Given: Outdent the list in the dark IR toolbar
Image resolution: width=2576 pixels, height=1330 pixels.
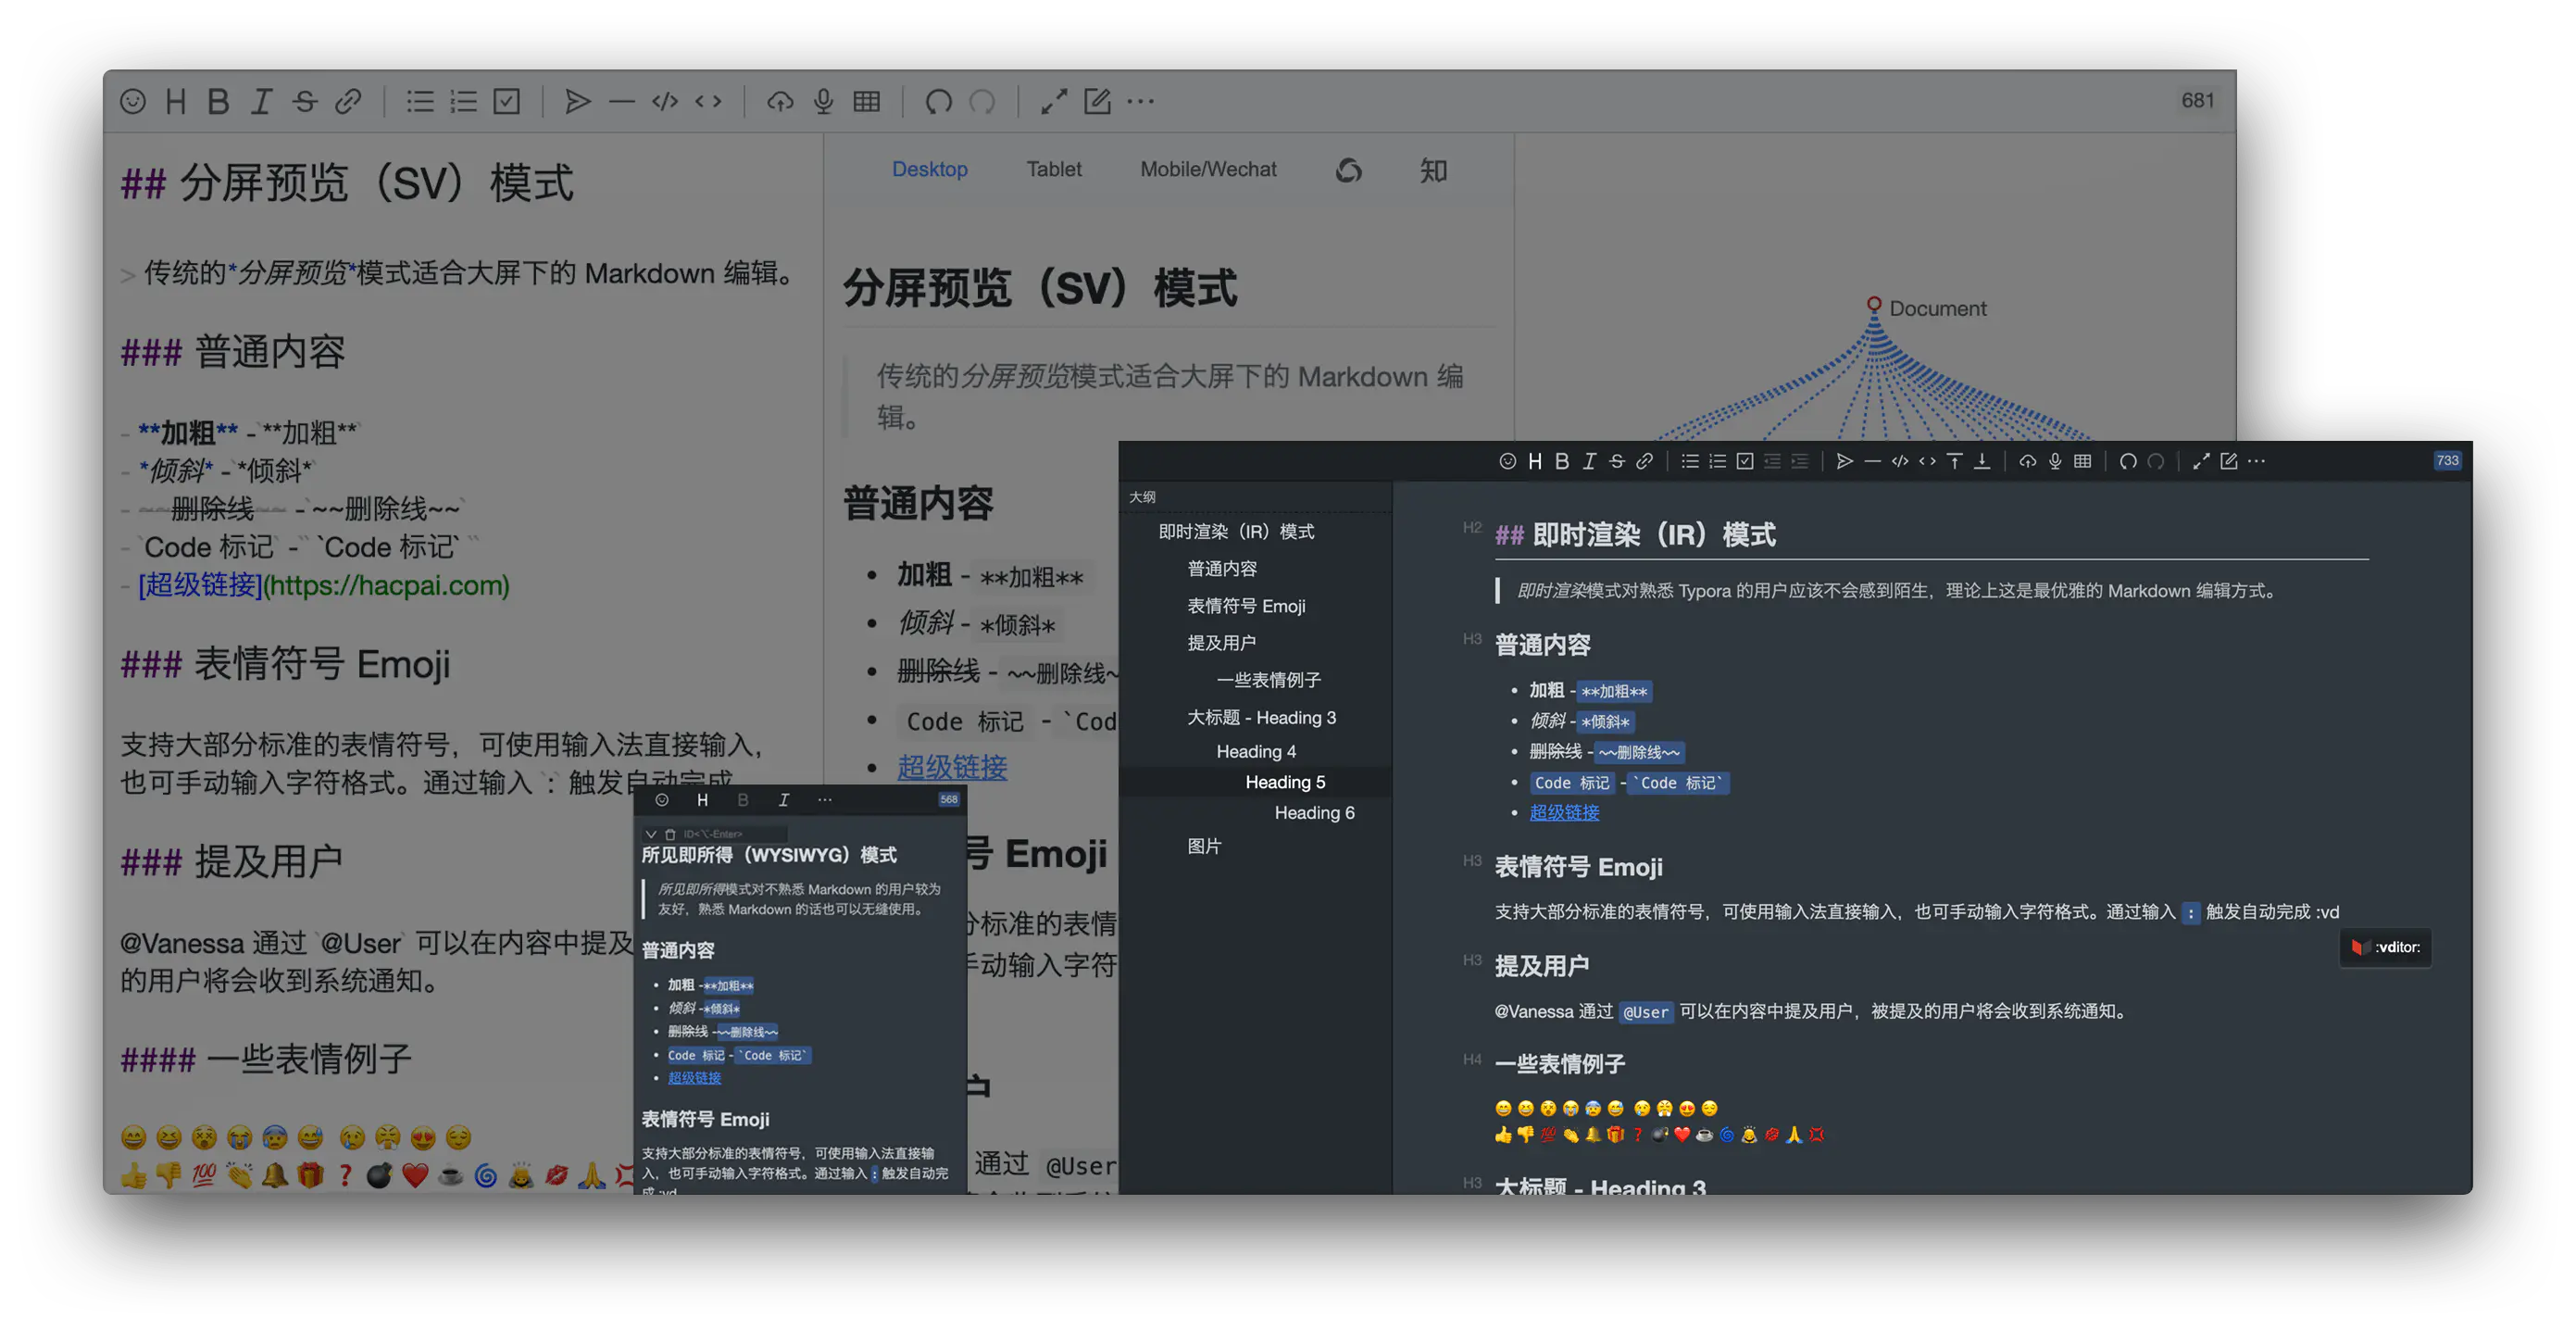Looking at the screenshot, I should coord(1772,461).
